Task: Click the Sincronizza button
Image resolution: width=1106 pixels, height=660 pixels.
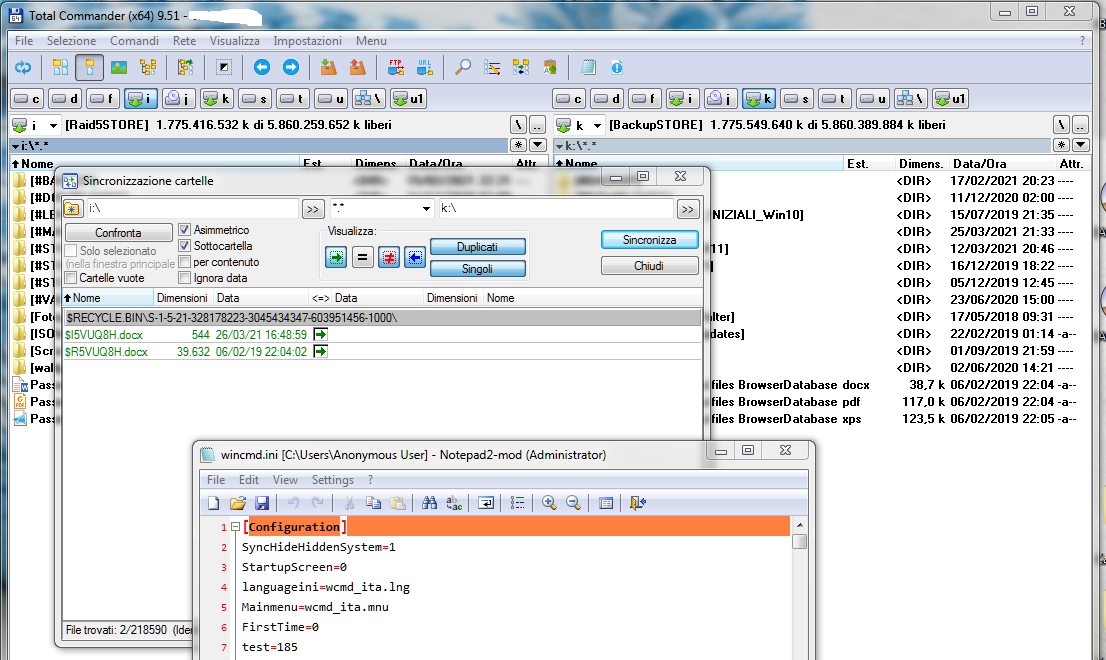Action: coord(650,240)
